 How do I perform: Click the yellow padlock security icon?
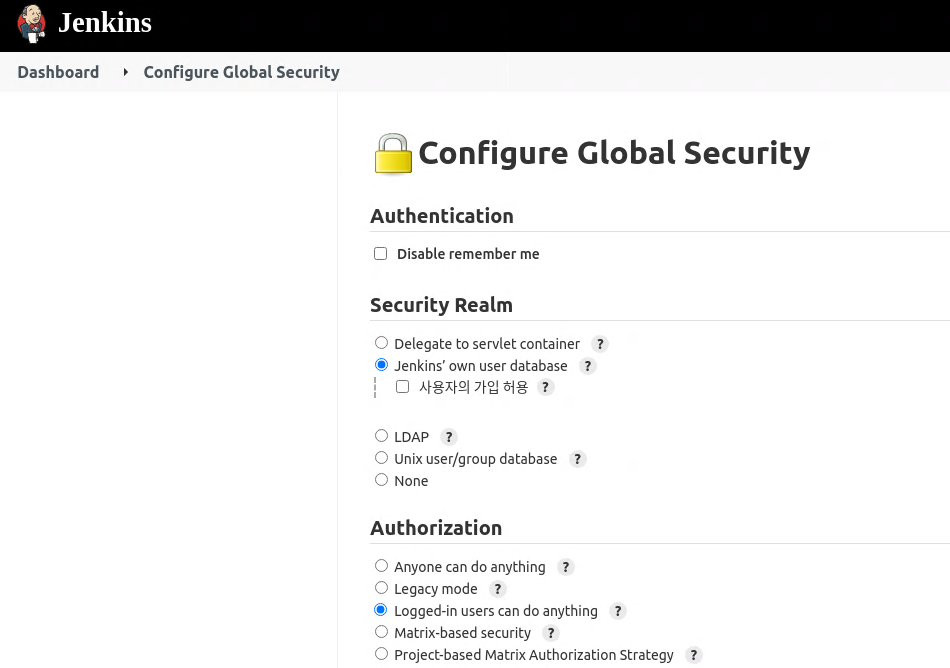pos(393,154)
